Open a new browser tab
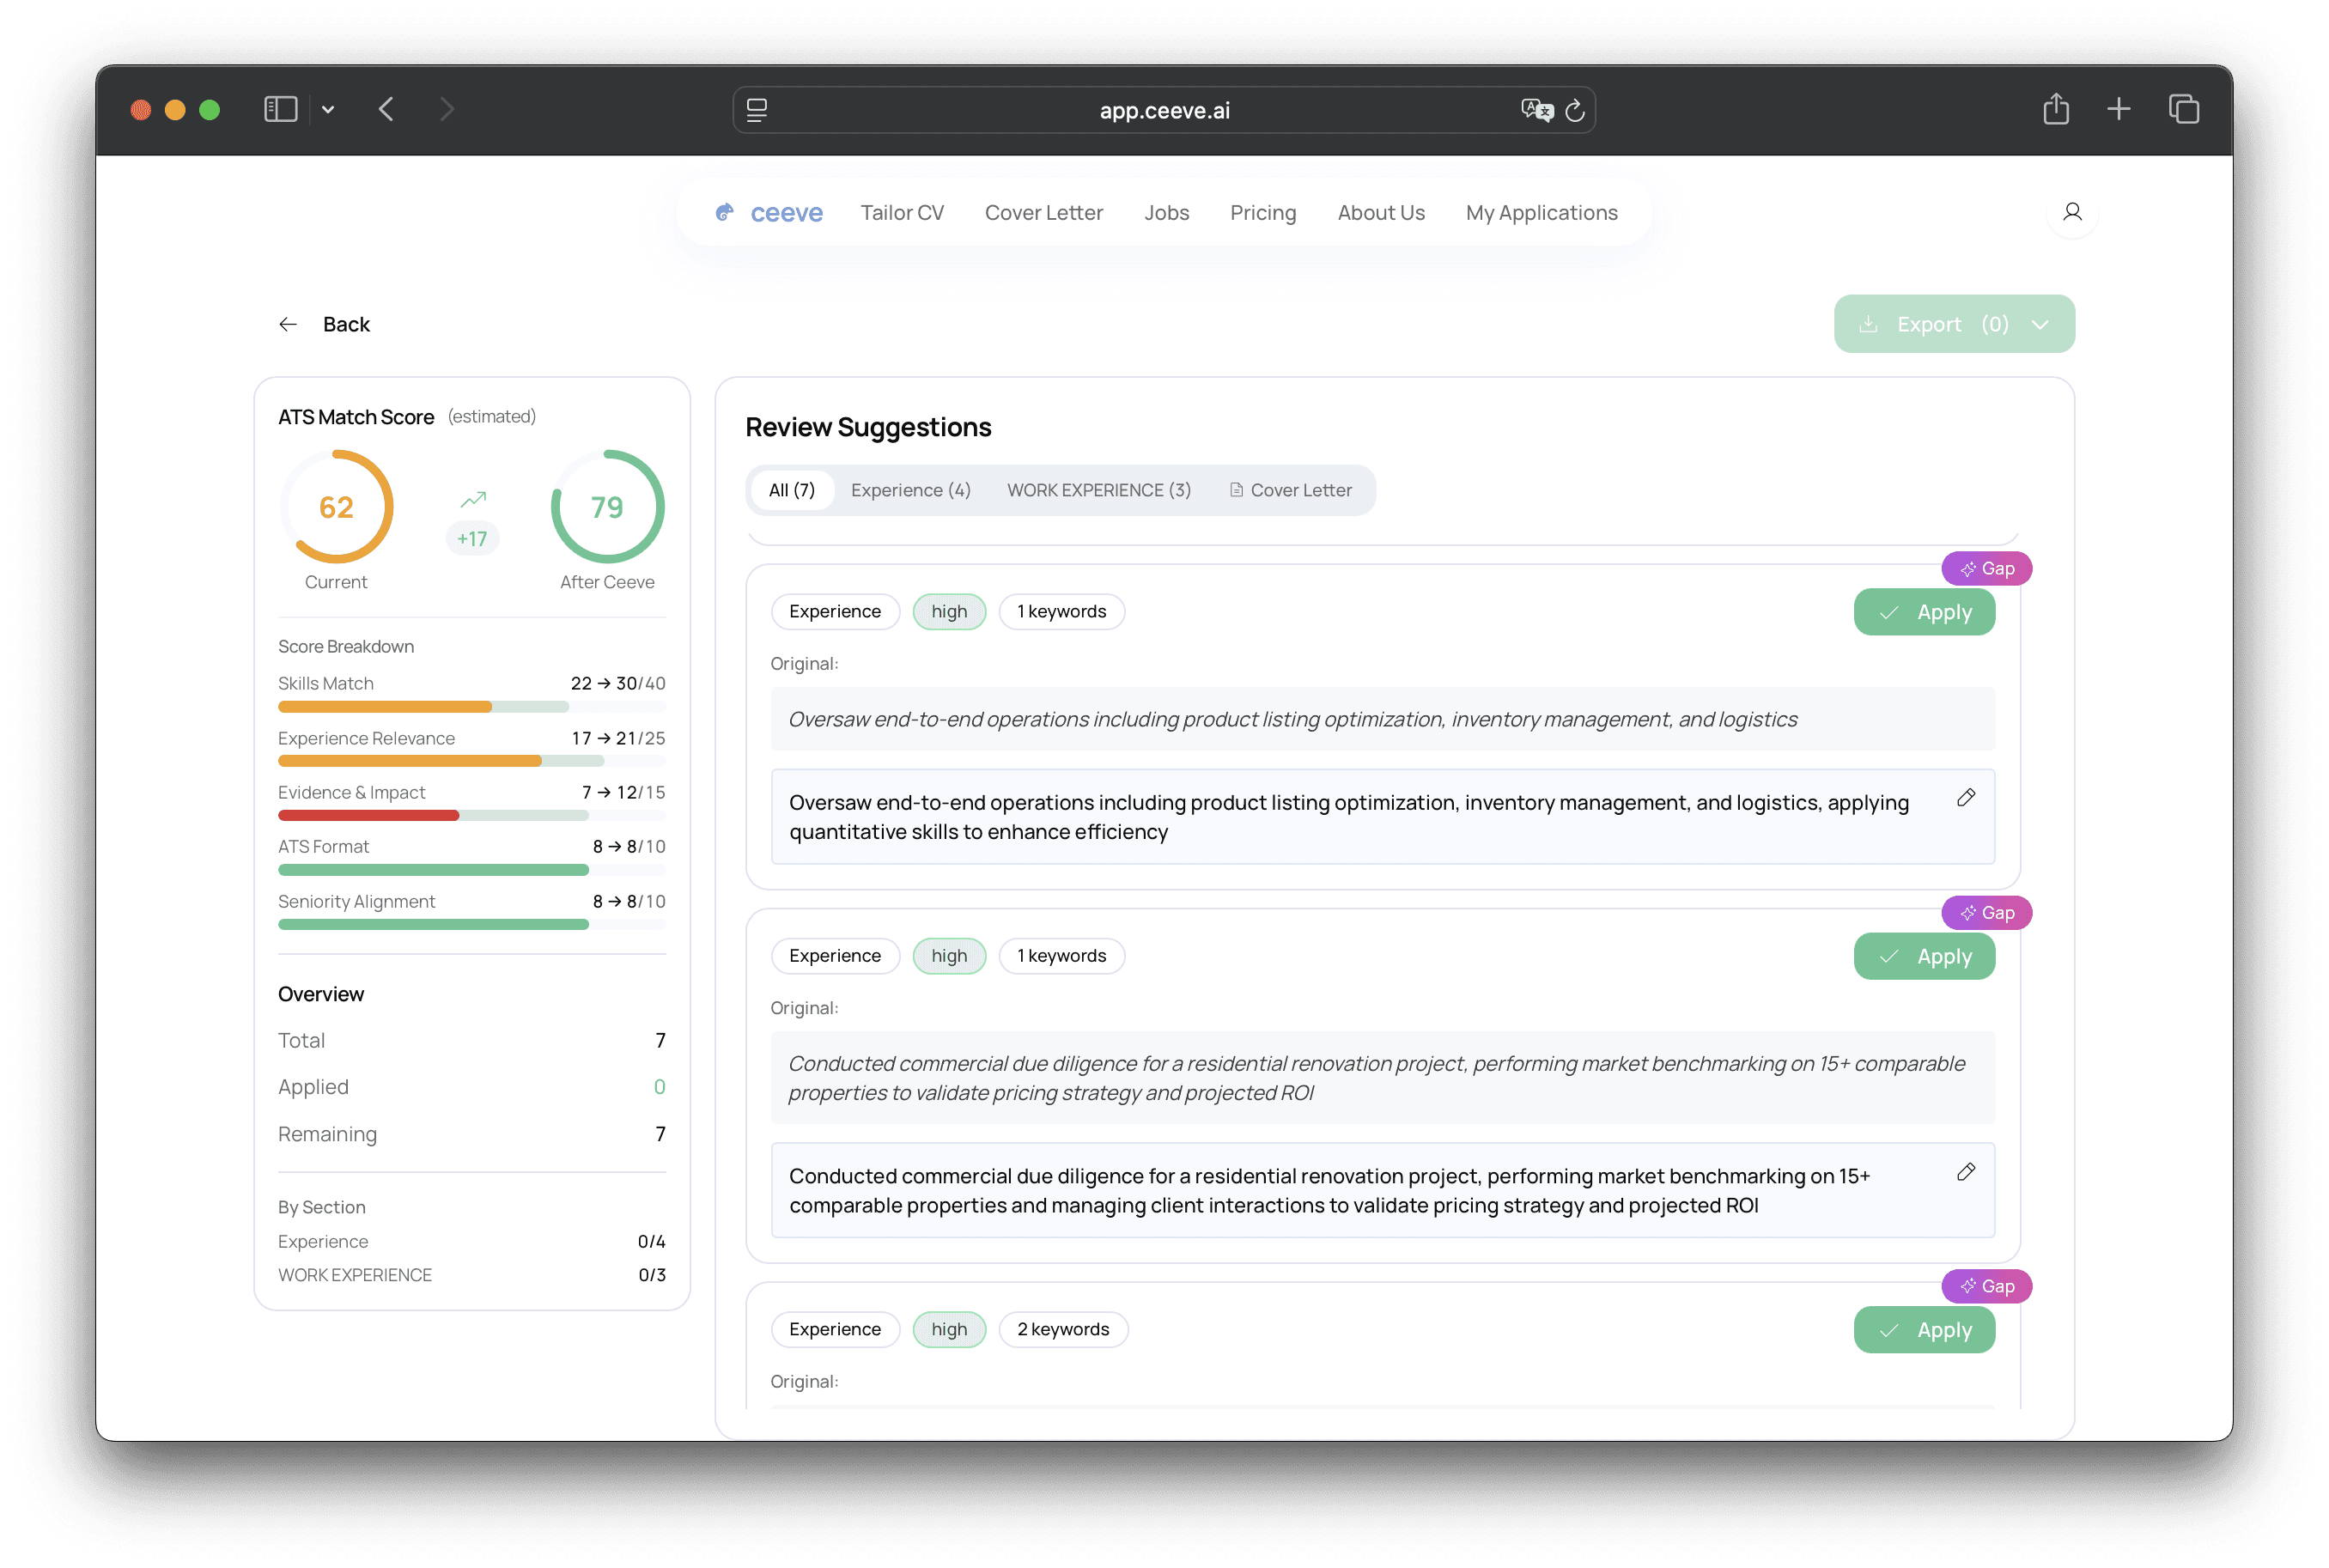 pos(2118,109)
